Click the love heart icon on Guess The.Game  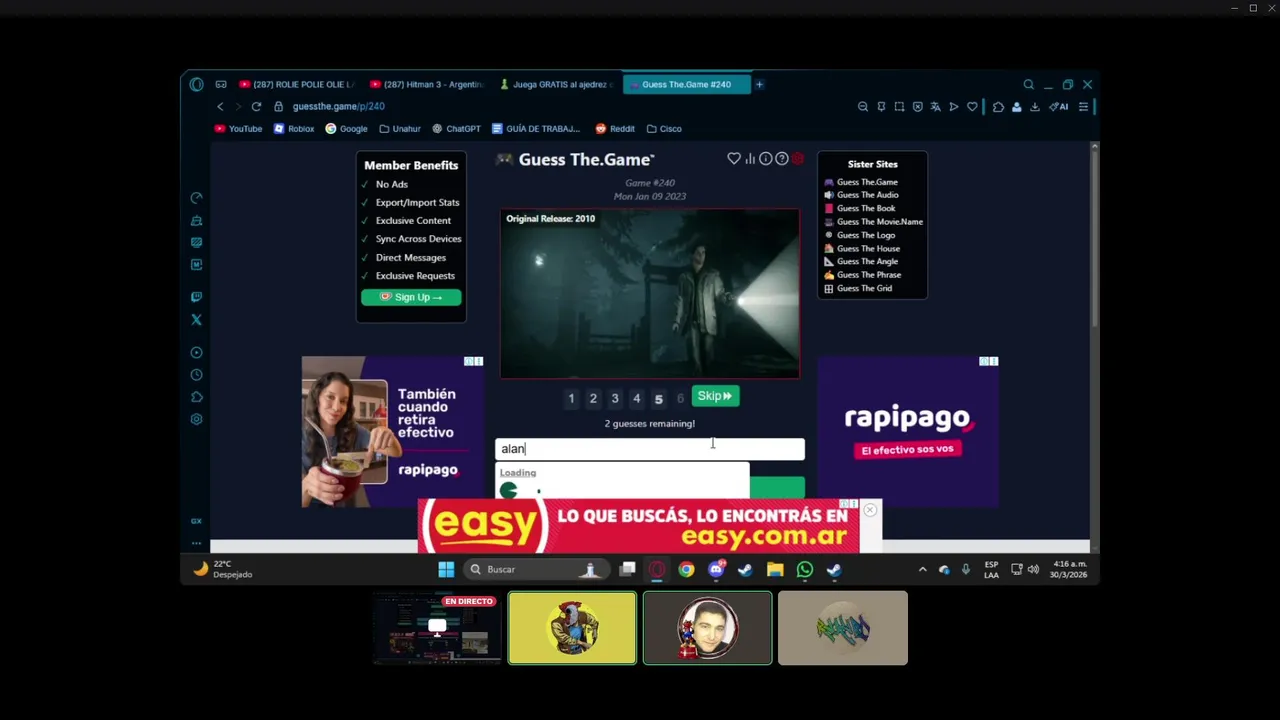coord(734,159)
